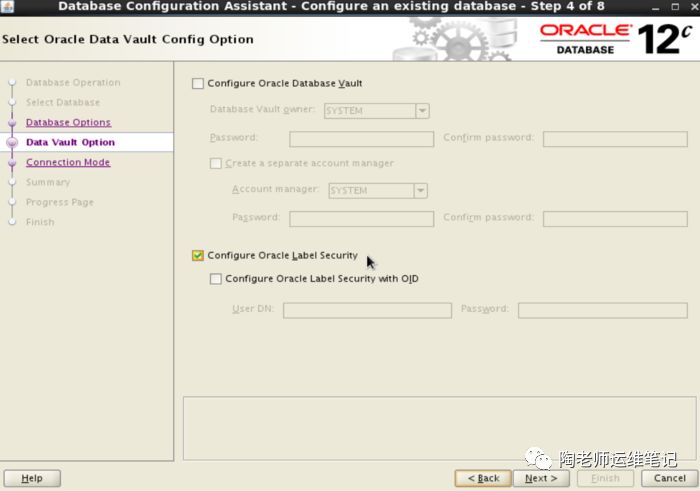Click Account manager Confirm password field
Image resolution: width=700 pixels, height=491 pixels.
click(615, 219)
